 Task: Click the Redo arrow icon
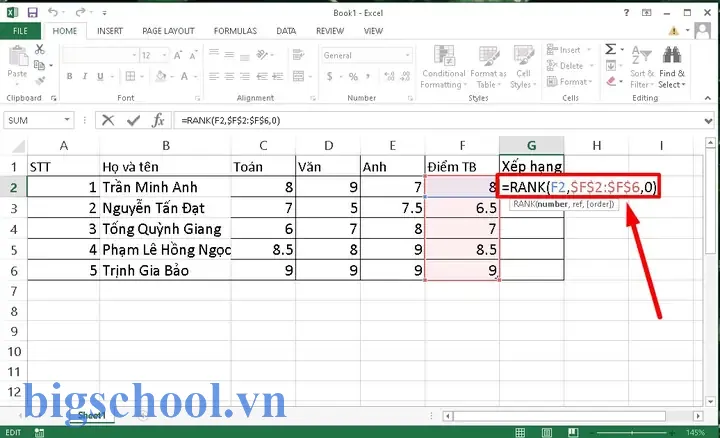(x=80, y=12)
